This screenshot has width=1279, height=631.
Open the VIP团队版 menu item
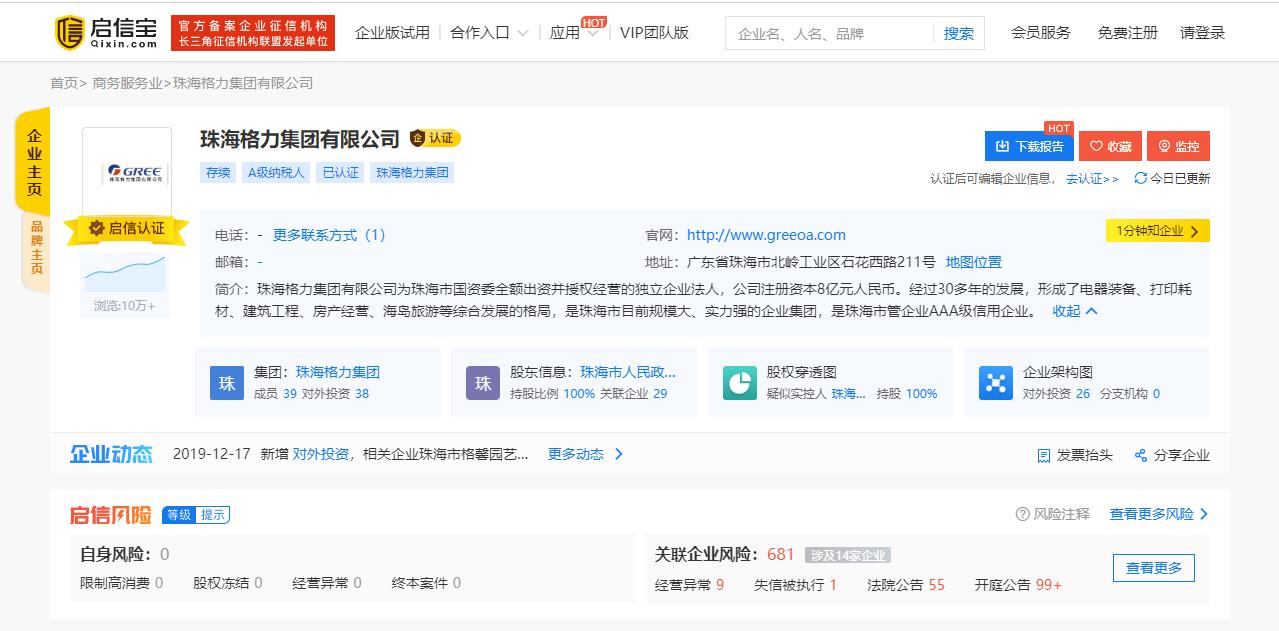(x=654, y=33)
